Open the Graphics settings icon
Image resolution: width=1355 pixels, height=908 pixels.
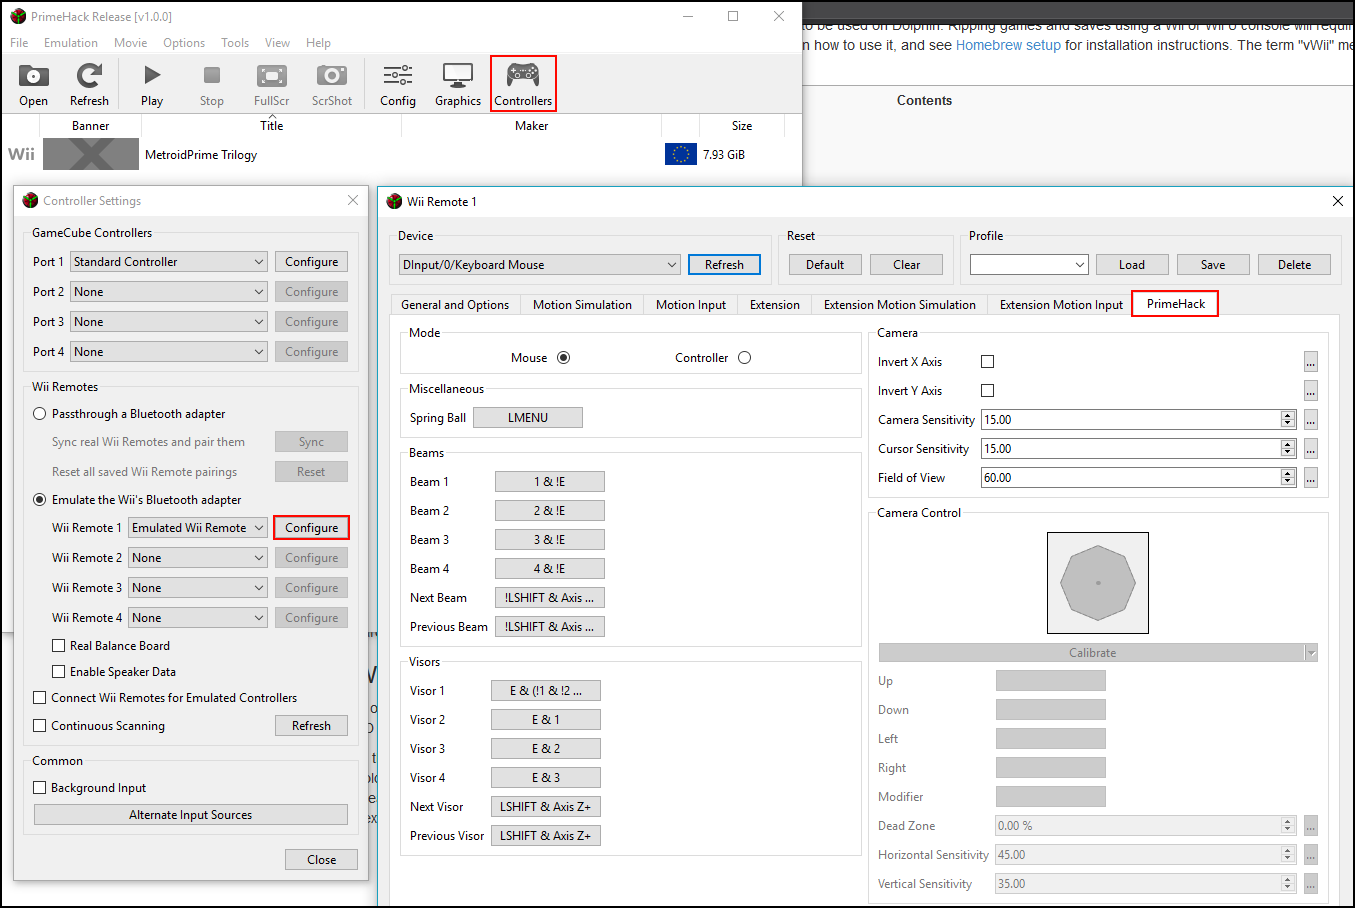(458, 84)
